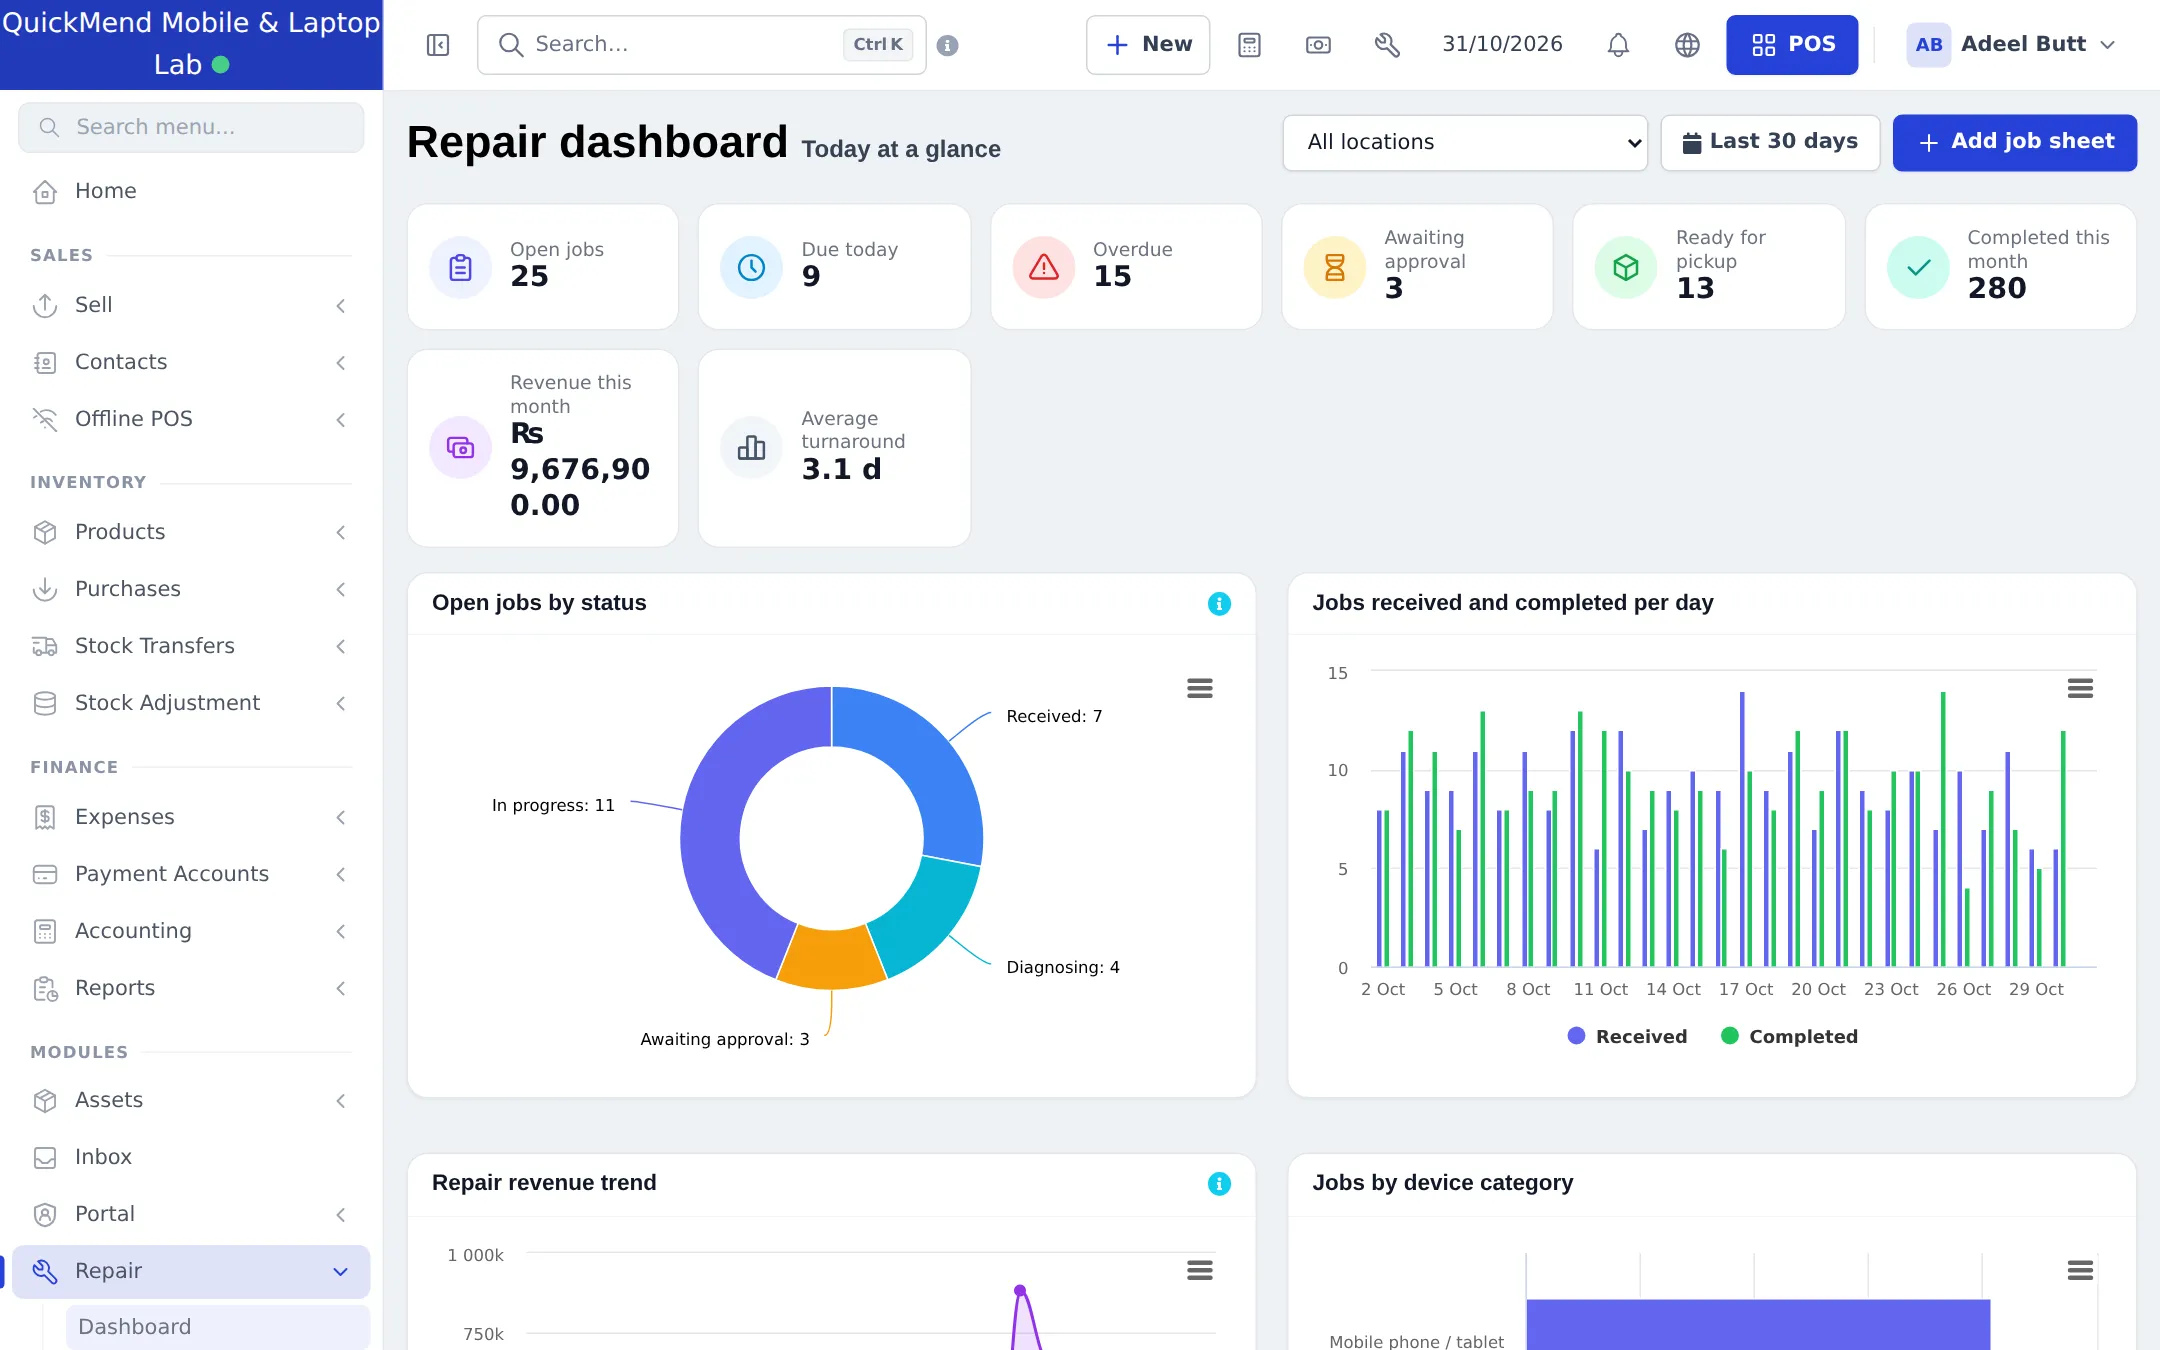Click the Home icon in the sidebar

(x=45, y=191)
